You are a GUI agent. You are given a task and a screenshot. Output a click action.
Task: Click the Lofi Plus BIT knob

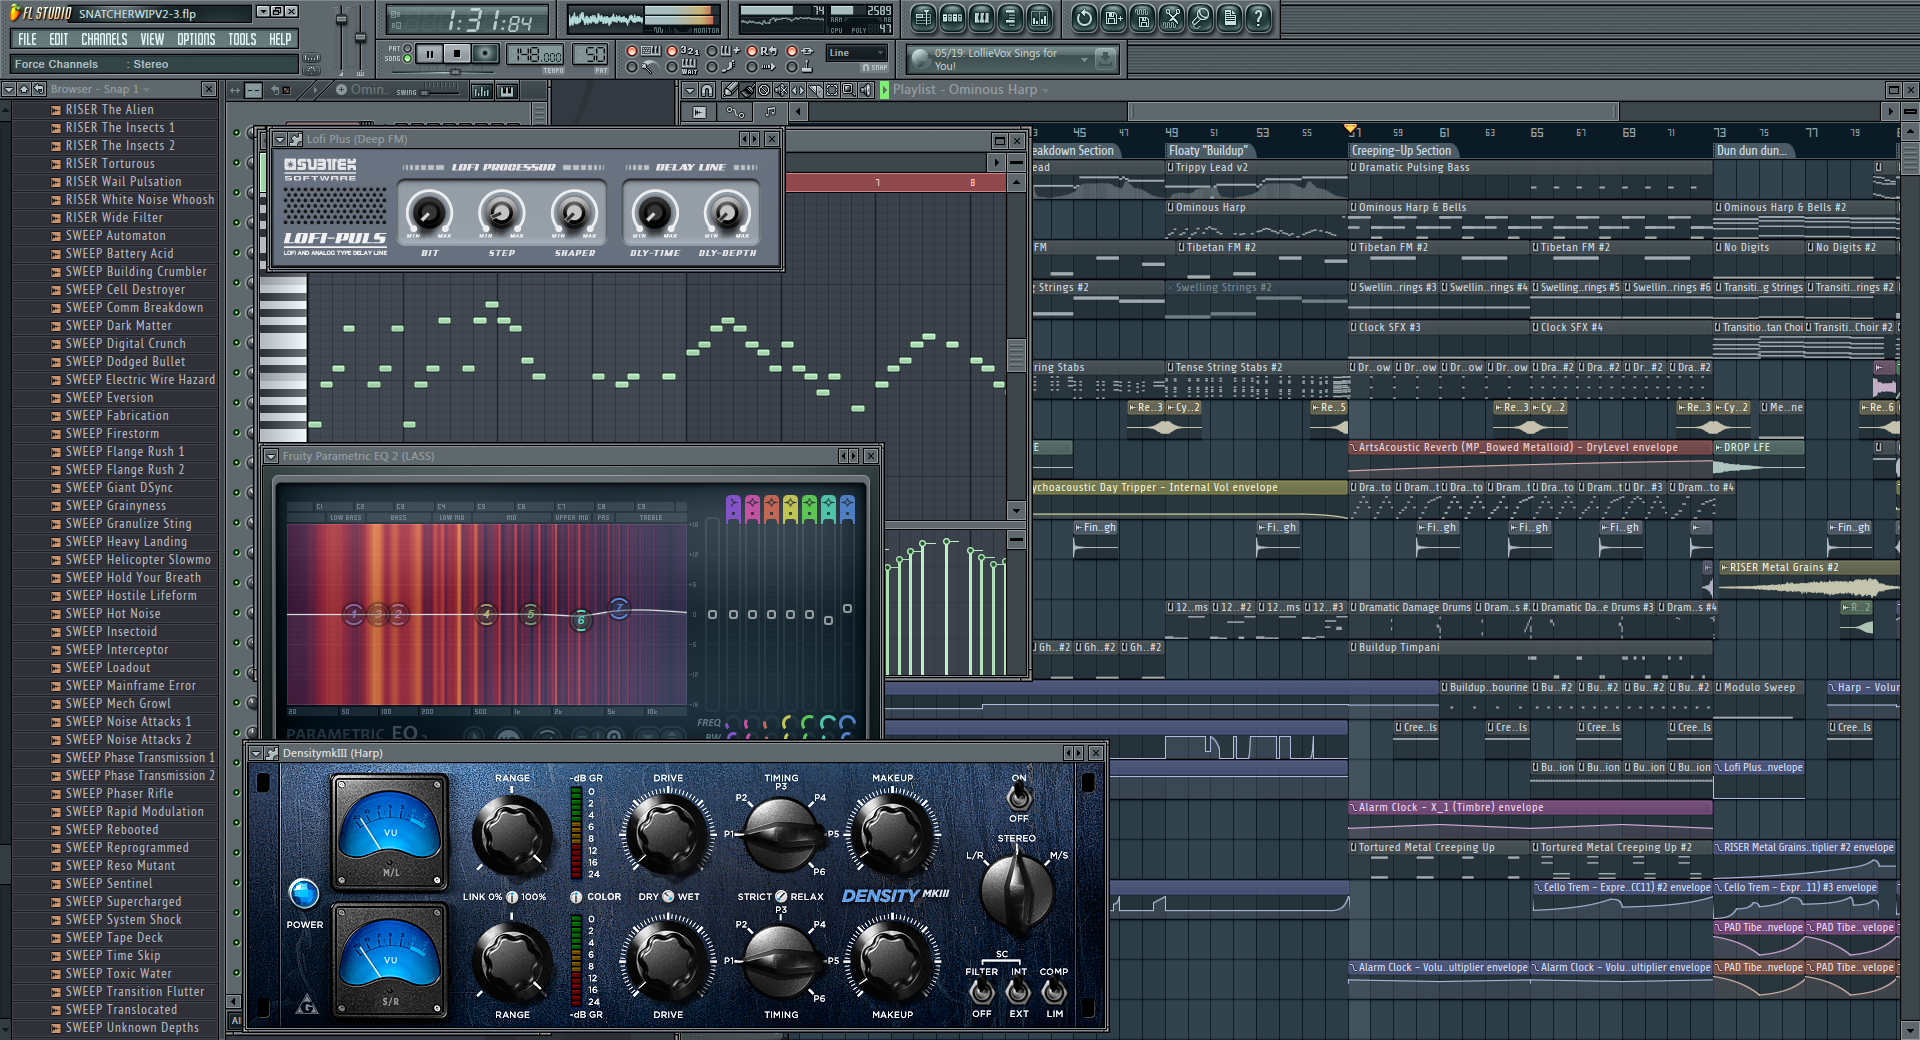pyautogui.click(x=429, y=213)
